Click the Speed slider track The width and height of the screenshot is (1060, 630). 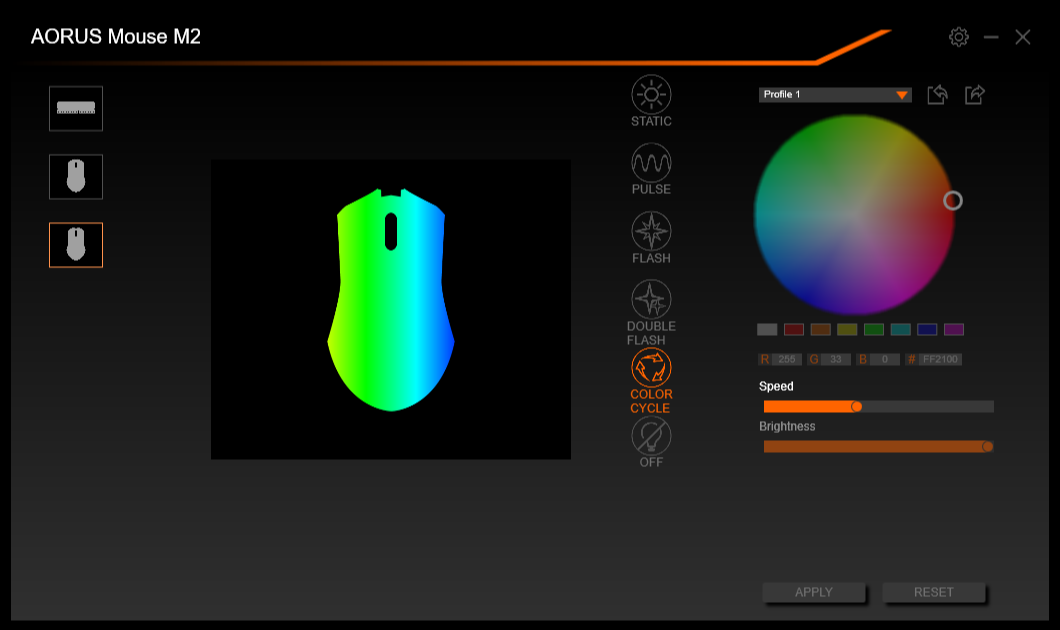click(x=878, y=406)
